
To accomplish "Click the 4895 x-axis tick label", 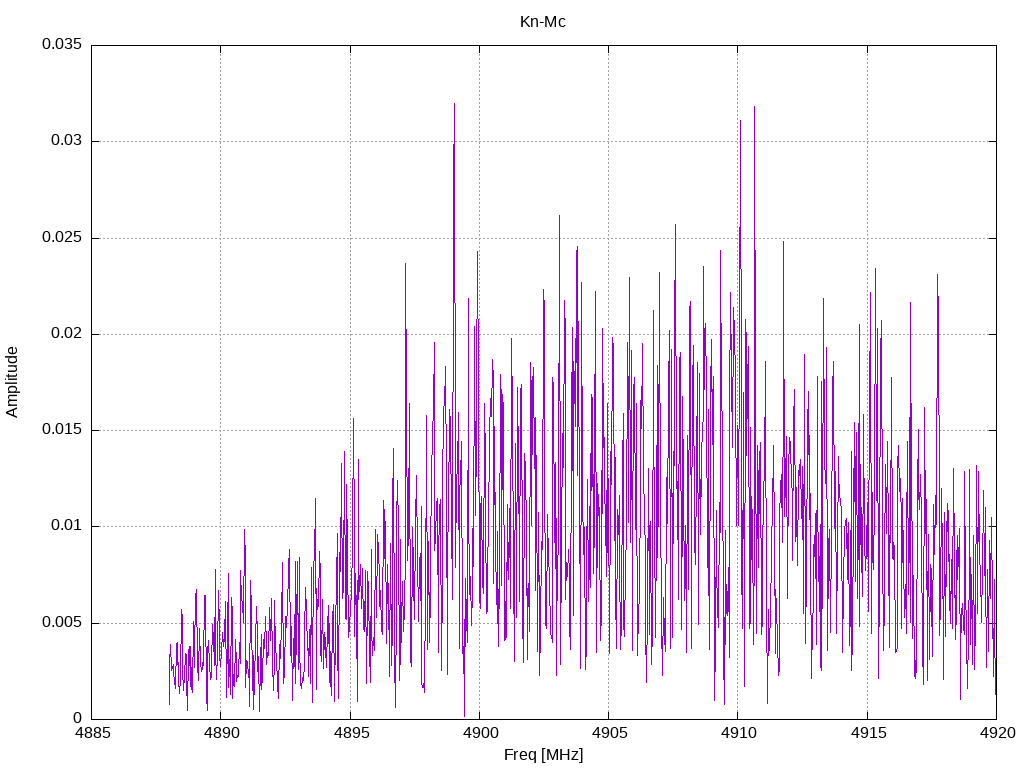I will coord(351,733).
